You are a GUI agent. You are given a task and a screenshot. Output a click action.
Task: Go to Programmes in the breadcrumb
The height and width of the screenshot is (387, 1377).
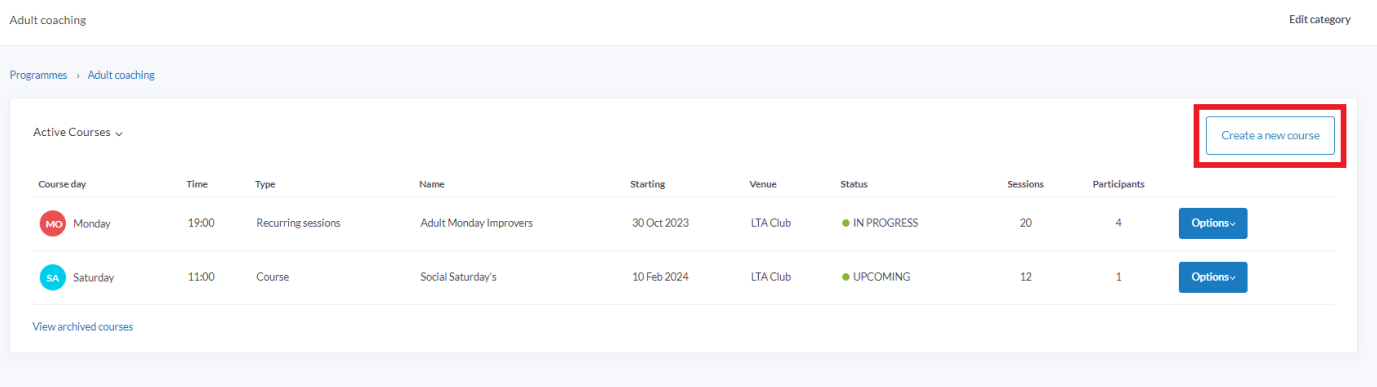click(38, 75)
